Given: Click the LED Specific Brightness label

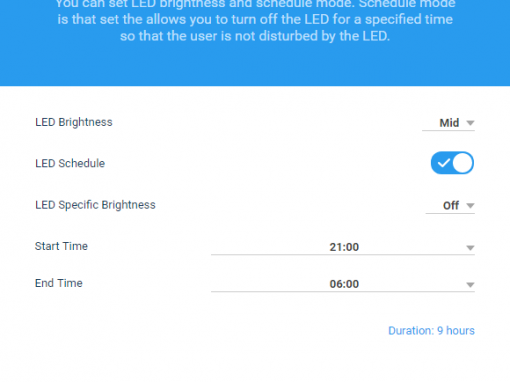Looking at the screenshot, I should 95,205.
